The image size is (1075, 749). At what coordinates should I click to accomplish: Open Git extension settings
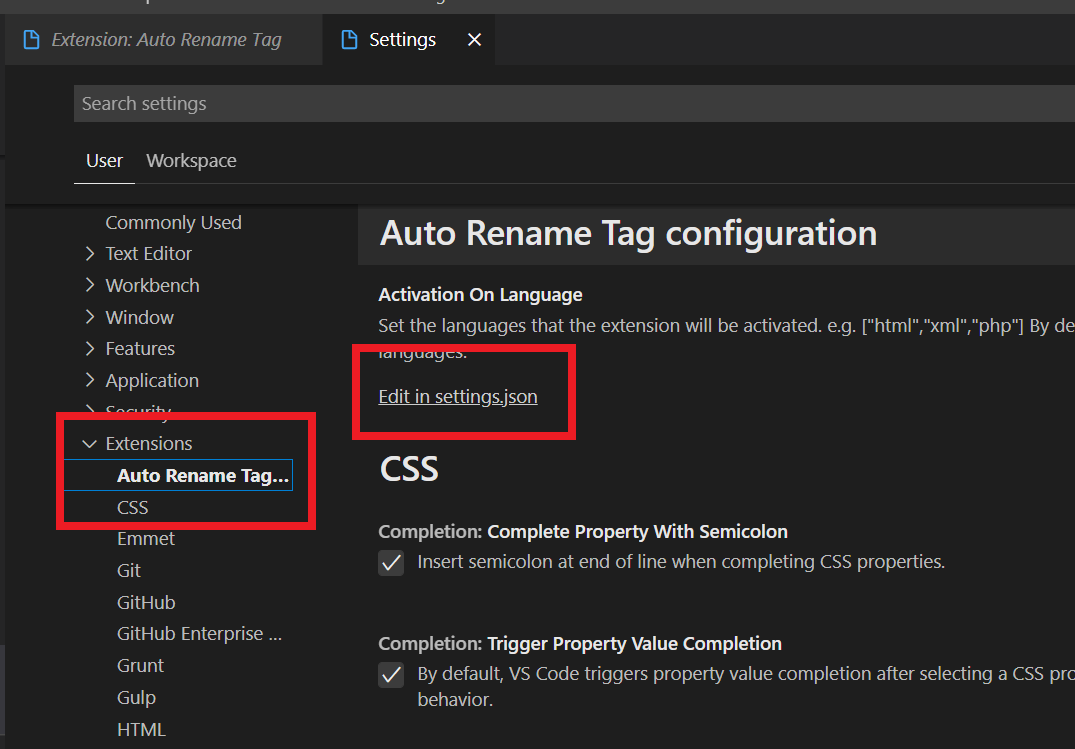point(129,571)
